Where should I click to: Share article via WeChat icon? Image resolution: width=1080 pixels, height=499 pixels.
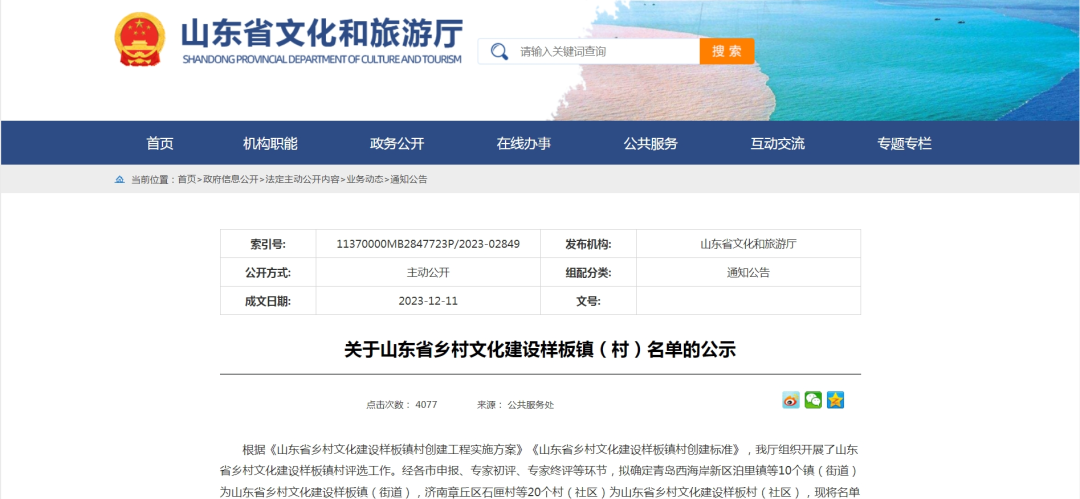pyautogui.click(x=813, y=400)
